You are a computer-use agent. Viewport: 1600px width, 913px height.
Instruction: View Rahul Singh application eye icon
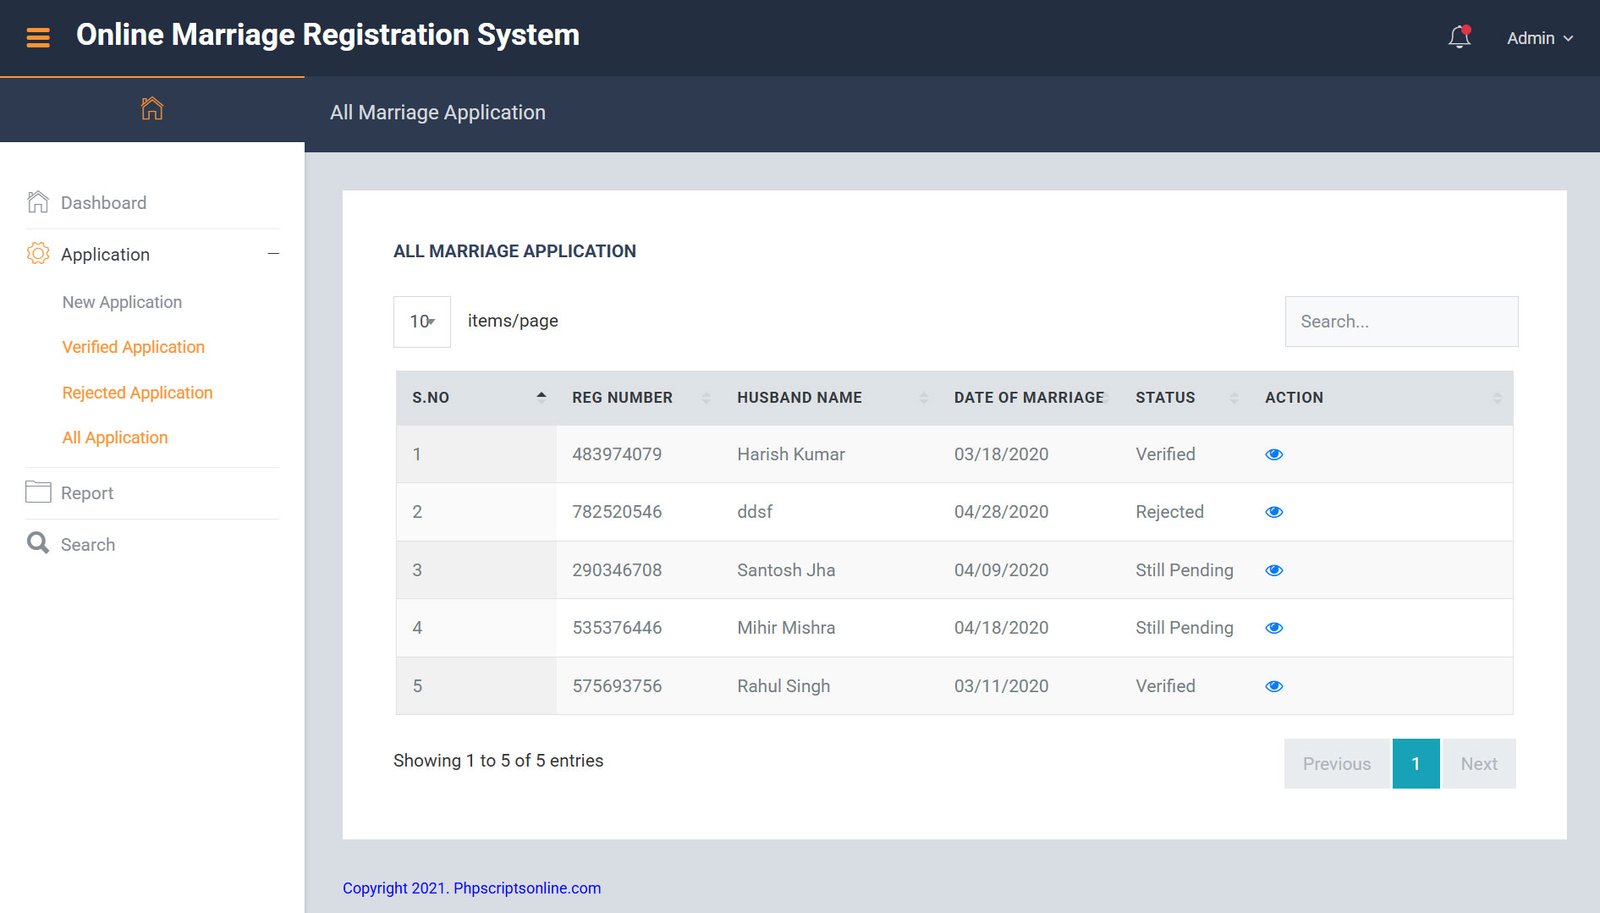1274,686
